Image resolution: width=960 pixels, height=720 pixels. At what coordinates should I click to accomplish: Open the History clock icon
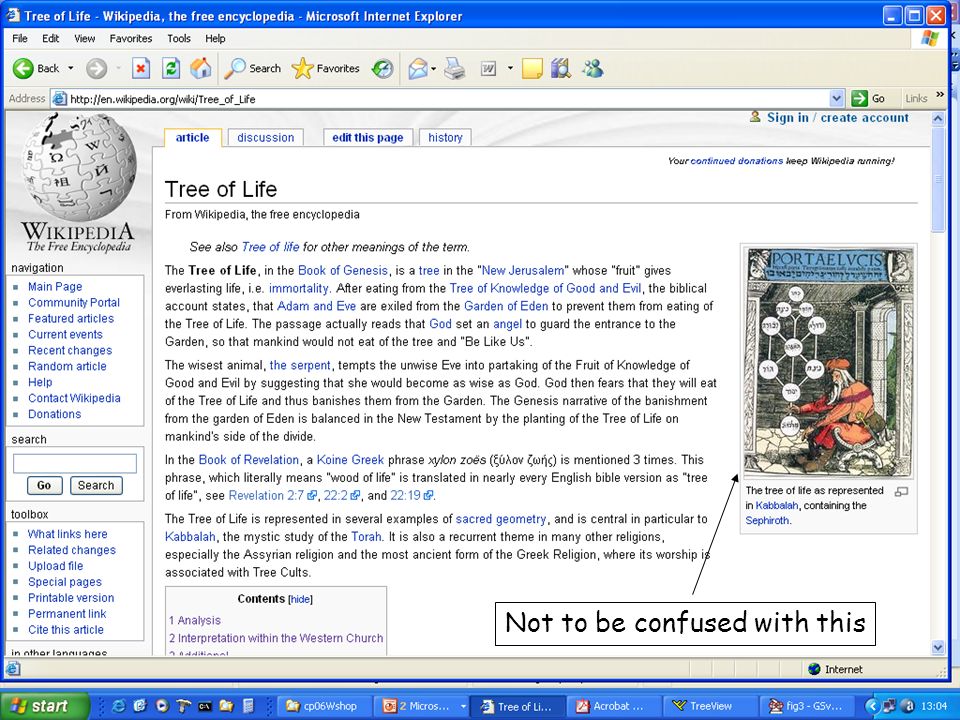(x=383, y=69)
